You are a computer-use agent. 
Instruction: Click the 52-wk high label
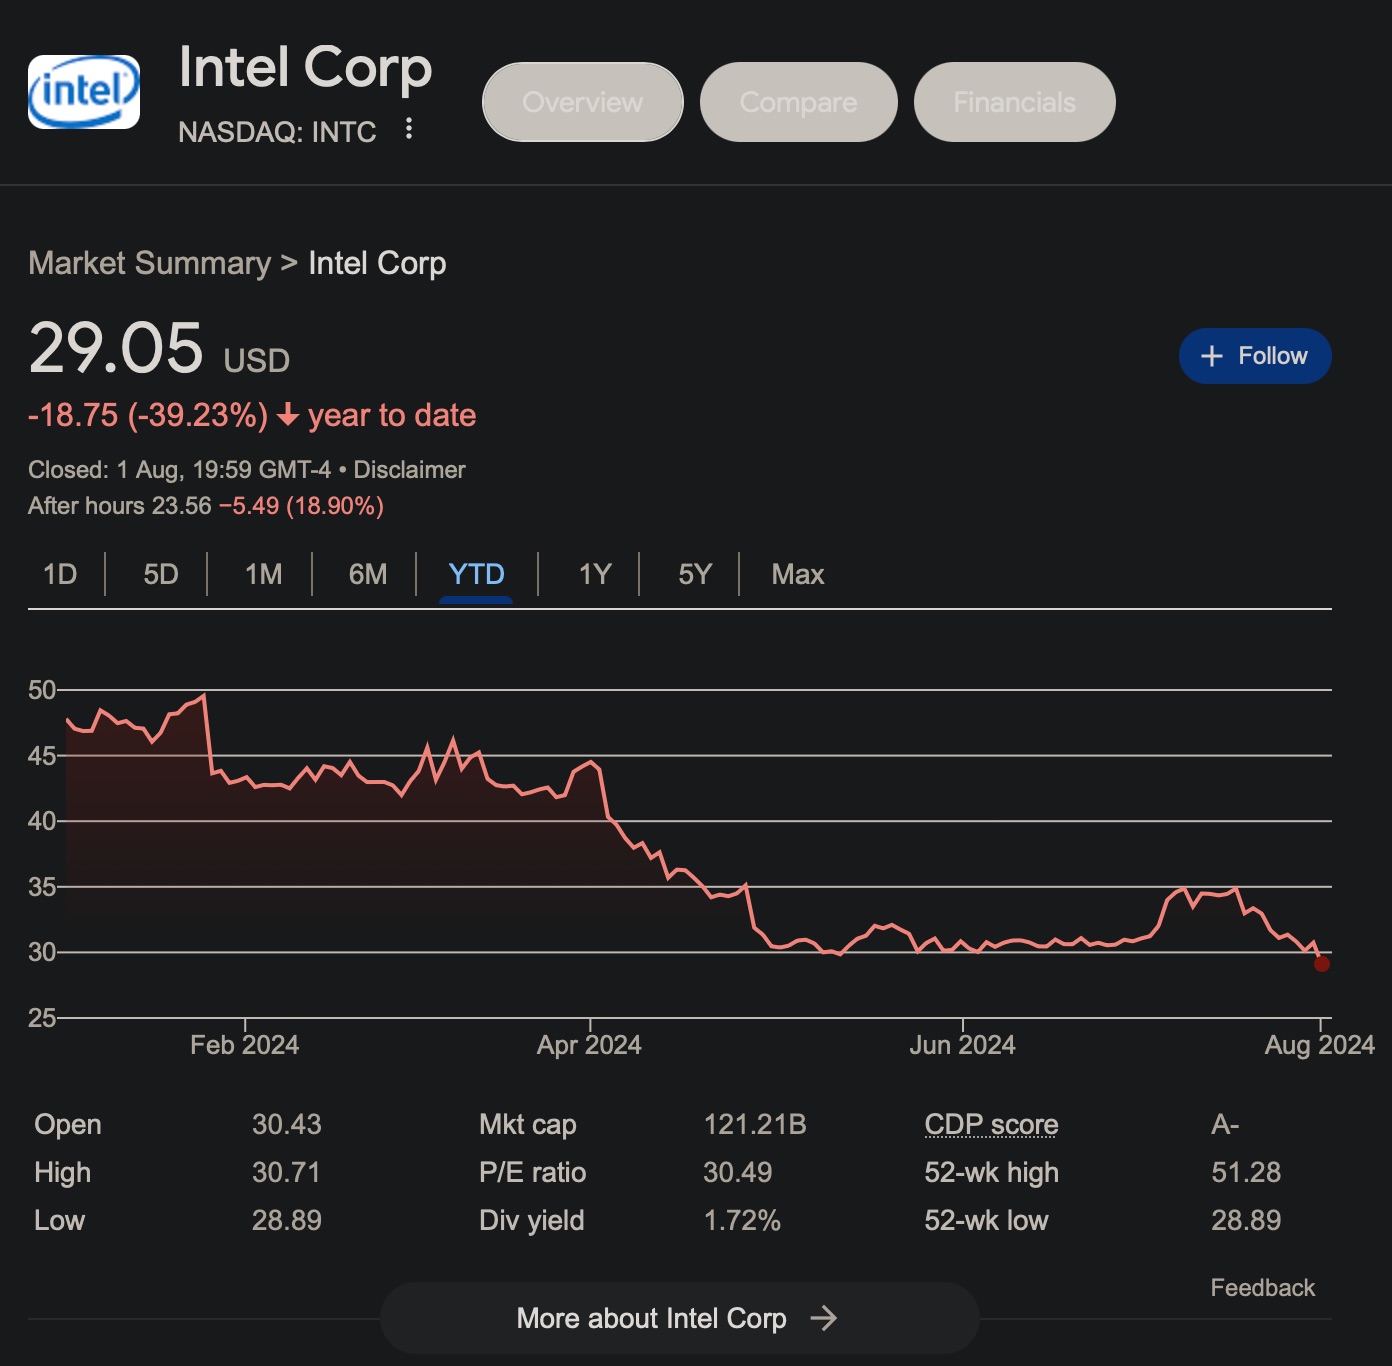pyautogui.click(x=991, y=1172)
